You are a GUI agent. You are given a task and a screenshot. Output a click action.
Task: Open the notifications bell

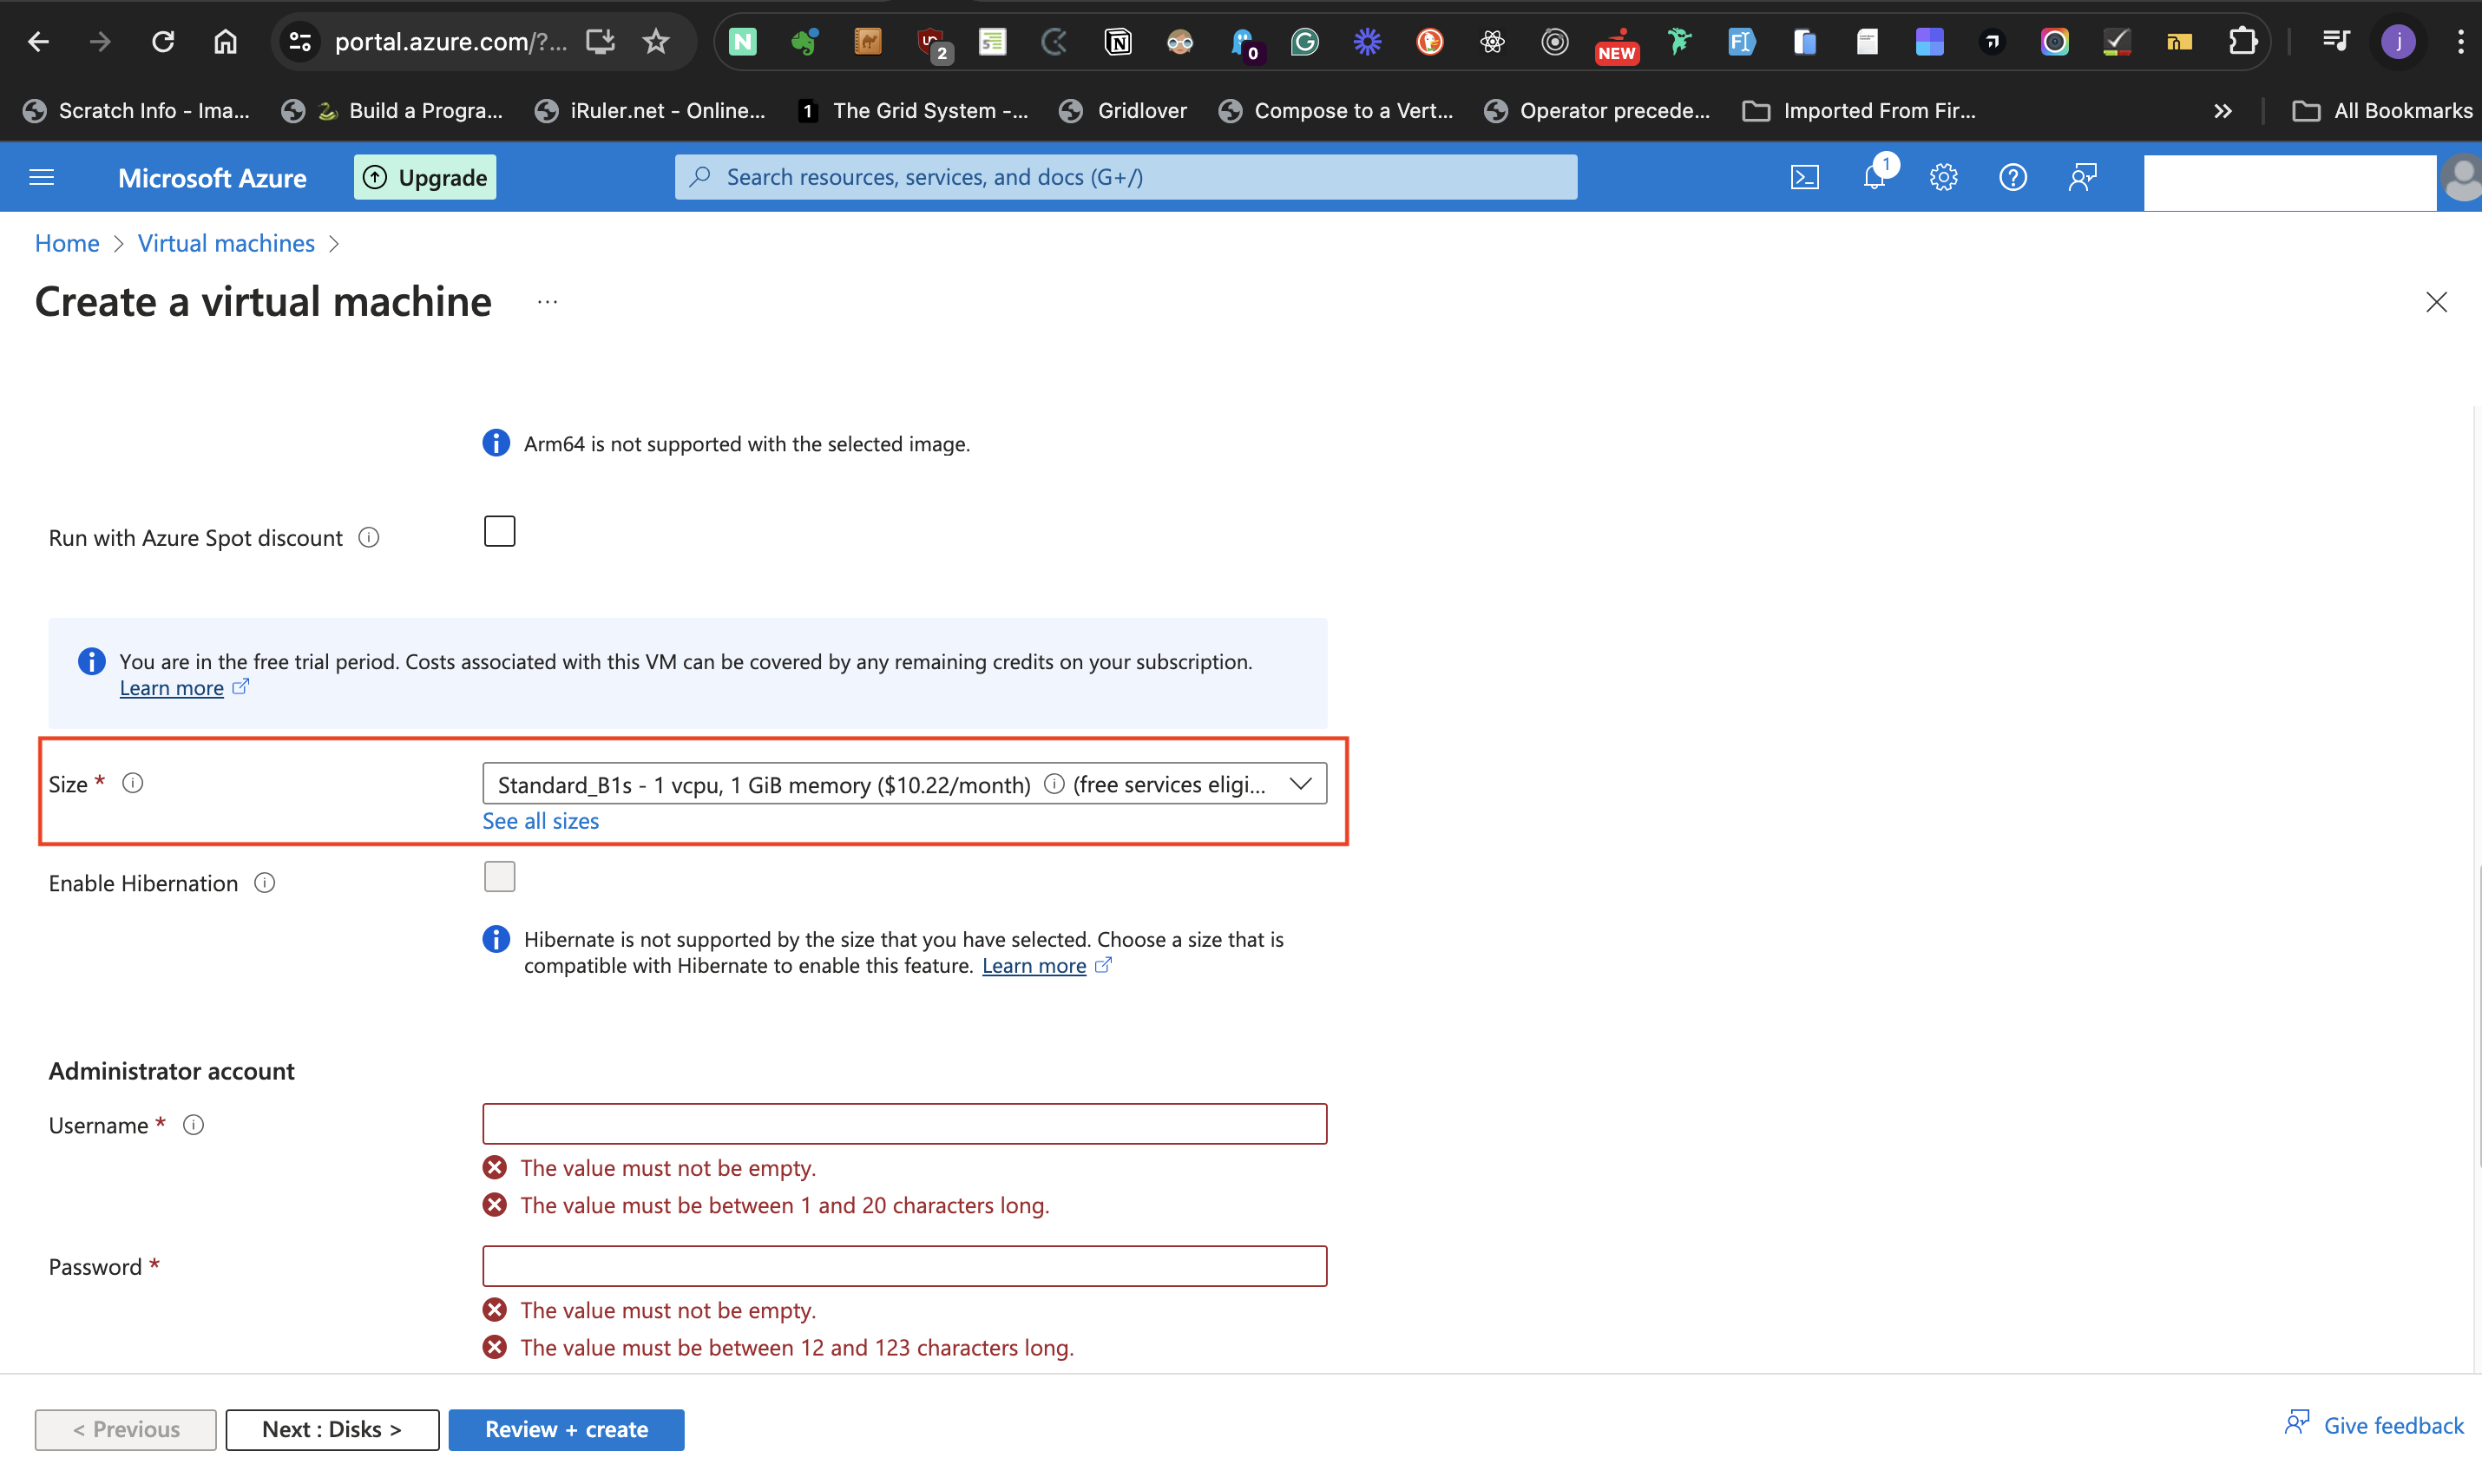pyautogui.click(x=1874, y=177)
